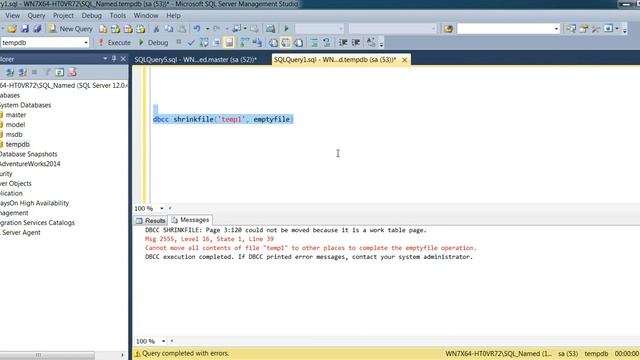
Task: Click the dbcc shrinkfile query line
Action: (223, 119)
